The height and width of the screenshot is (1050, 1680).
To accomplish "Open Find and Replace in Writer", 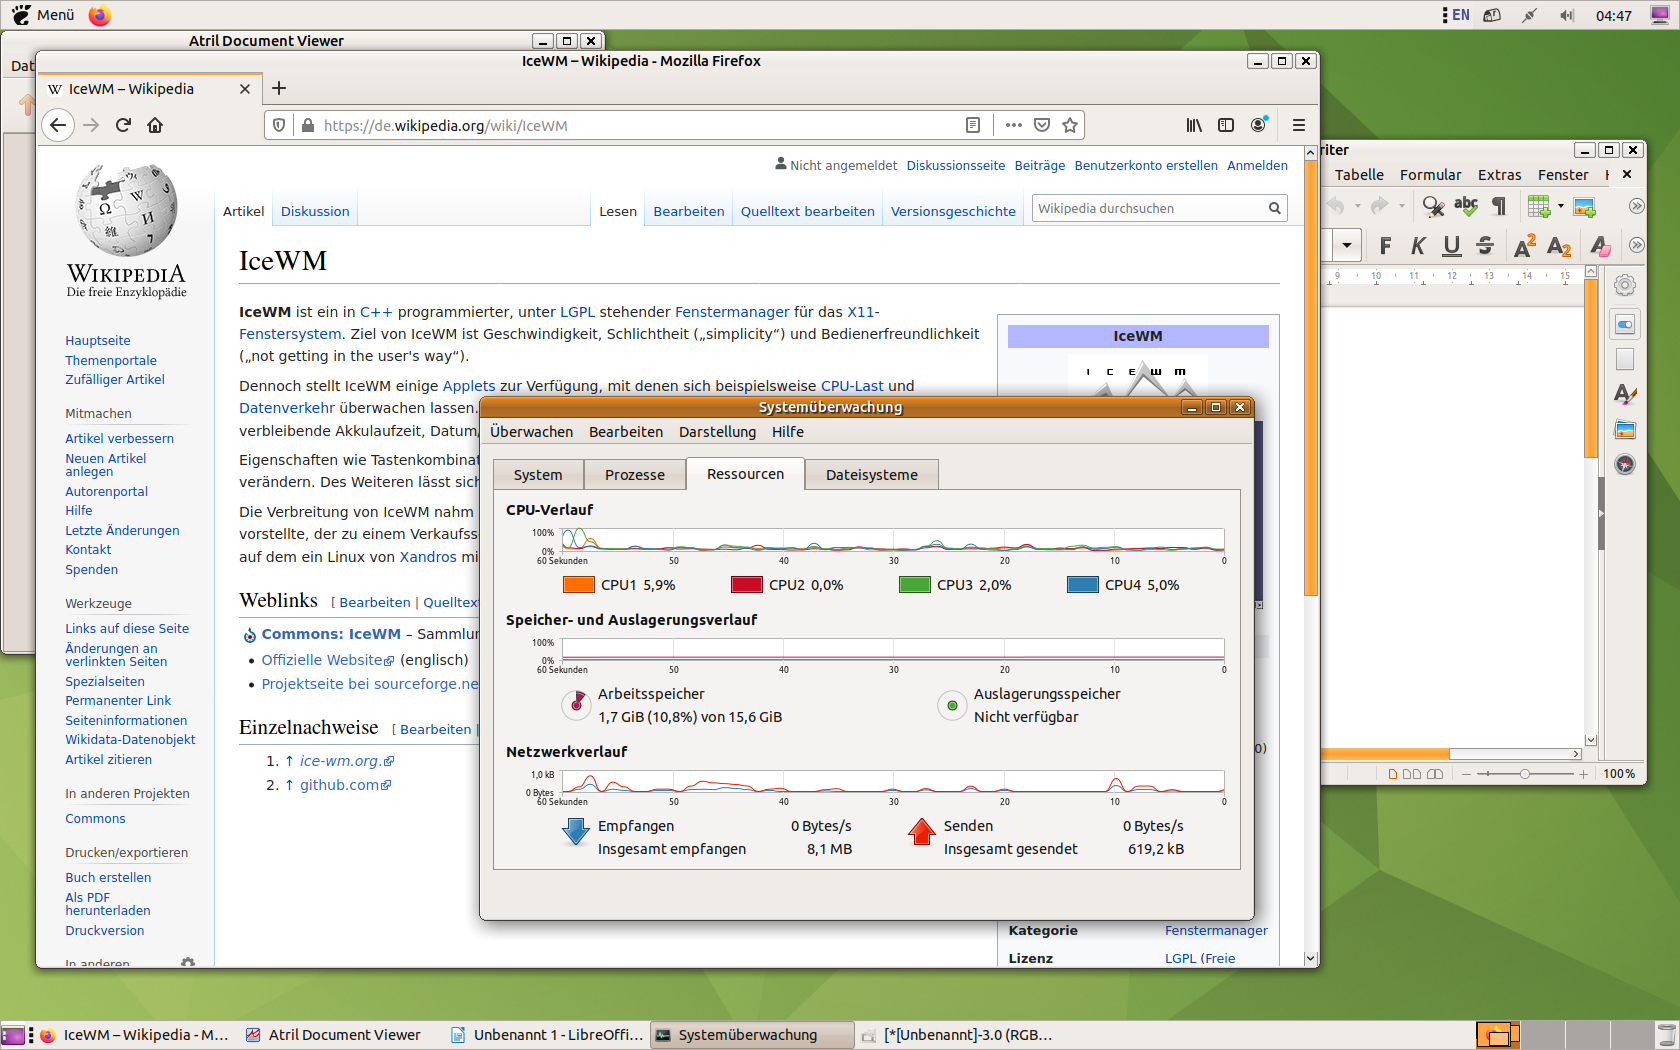I will 1433,206.
